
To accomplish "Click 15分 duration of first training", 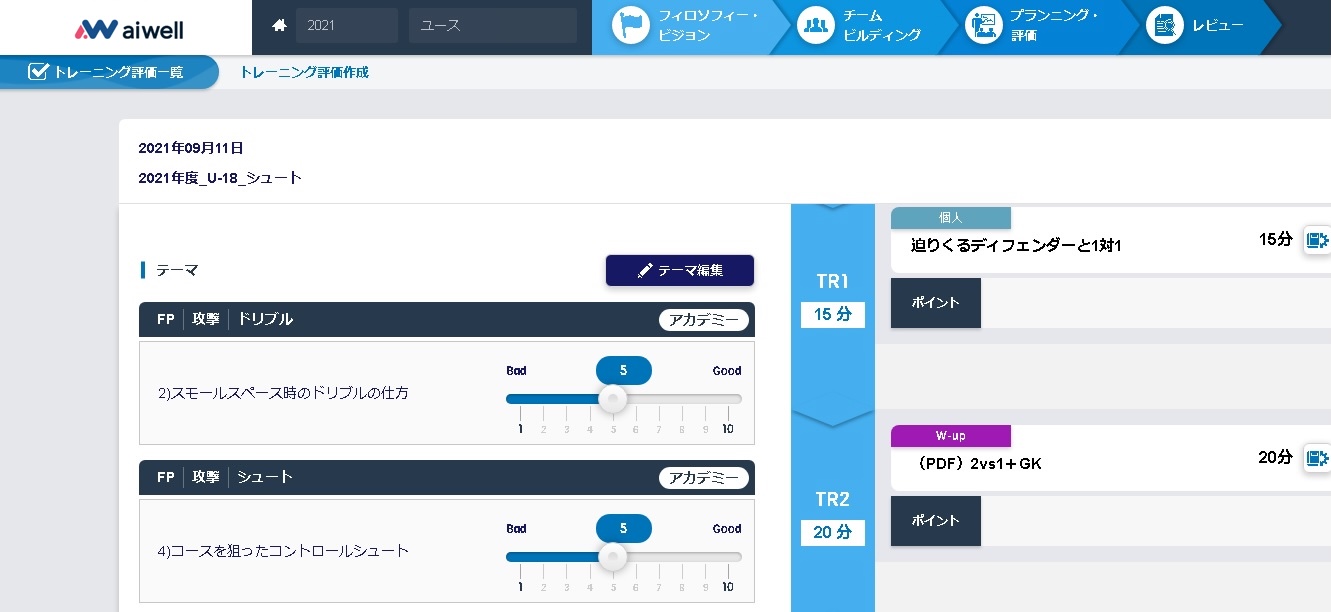I will [1276, 239].
